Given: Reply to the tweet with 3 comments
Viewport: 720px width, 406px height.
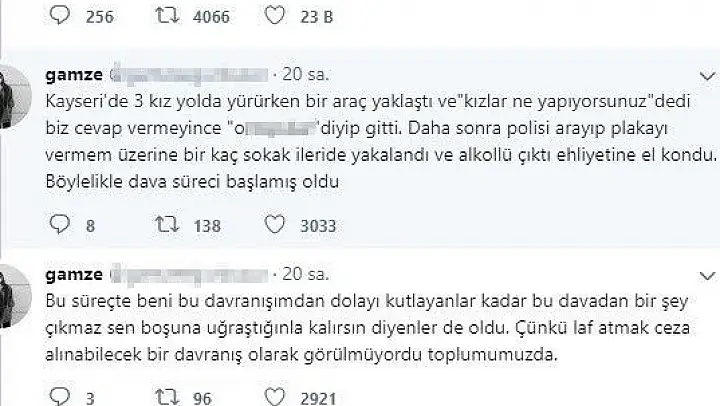Looking at the screenshot, I should point(60,396).
